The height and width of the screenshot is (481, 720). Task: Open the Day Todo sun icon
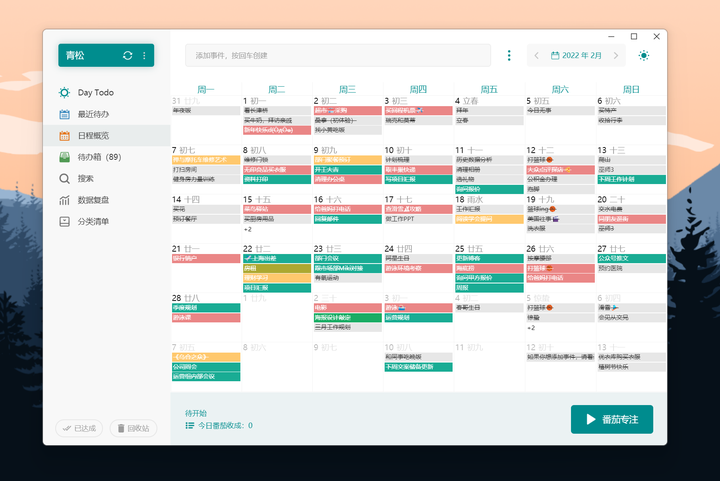(64, 93)
